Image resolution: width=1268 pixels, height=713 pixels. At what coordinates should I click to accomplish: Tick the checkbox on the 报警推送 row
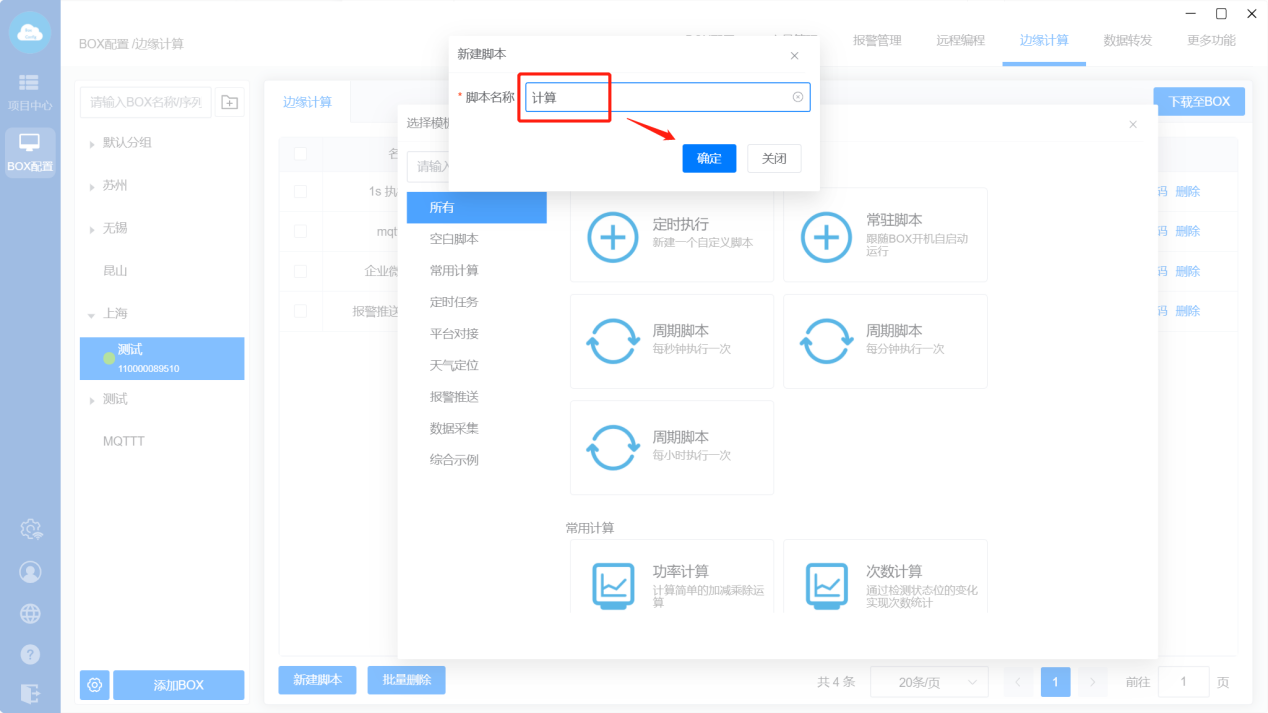point(300,311)
